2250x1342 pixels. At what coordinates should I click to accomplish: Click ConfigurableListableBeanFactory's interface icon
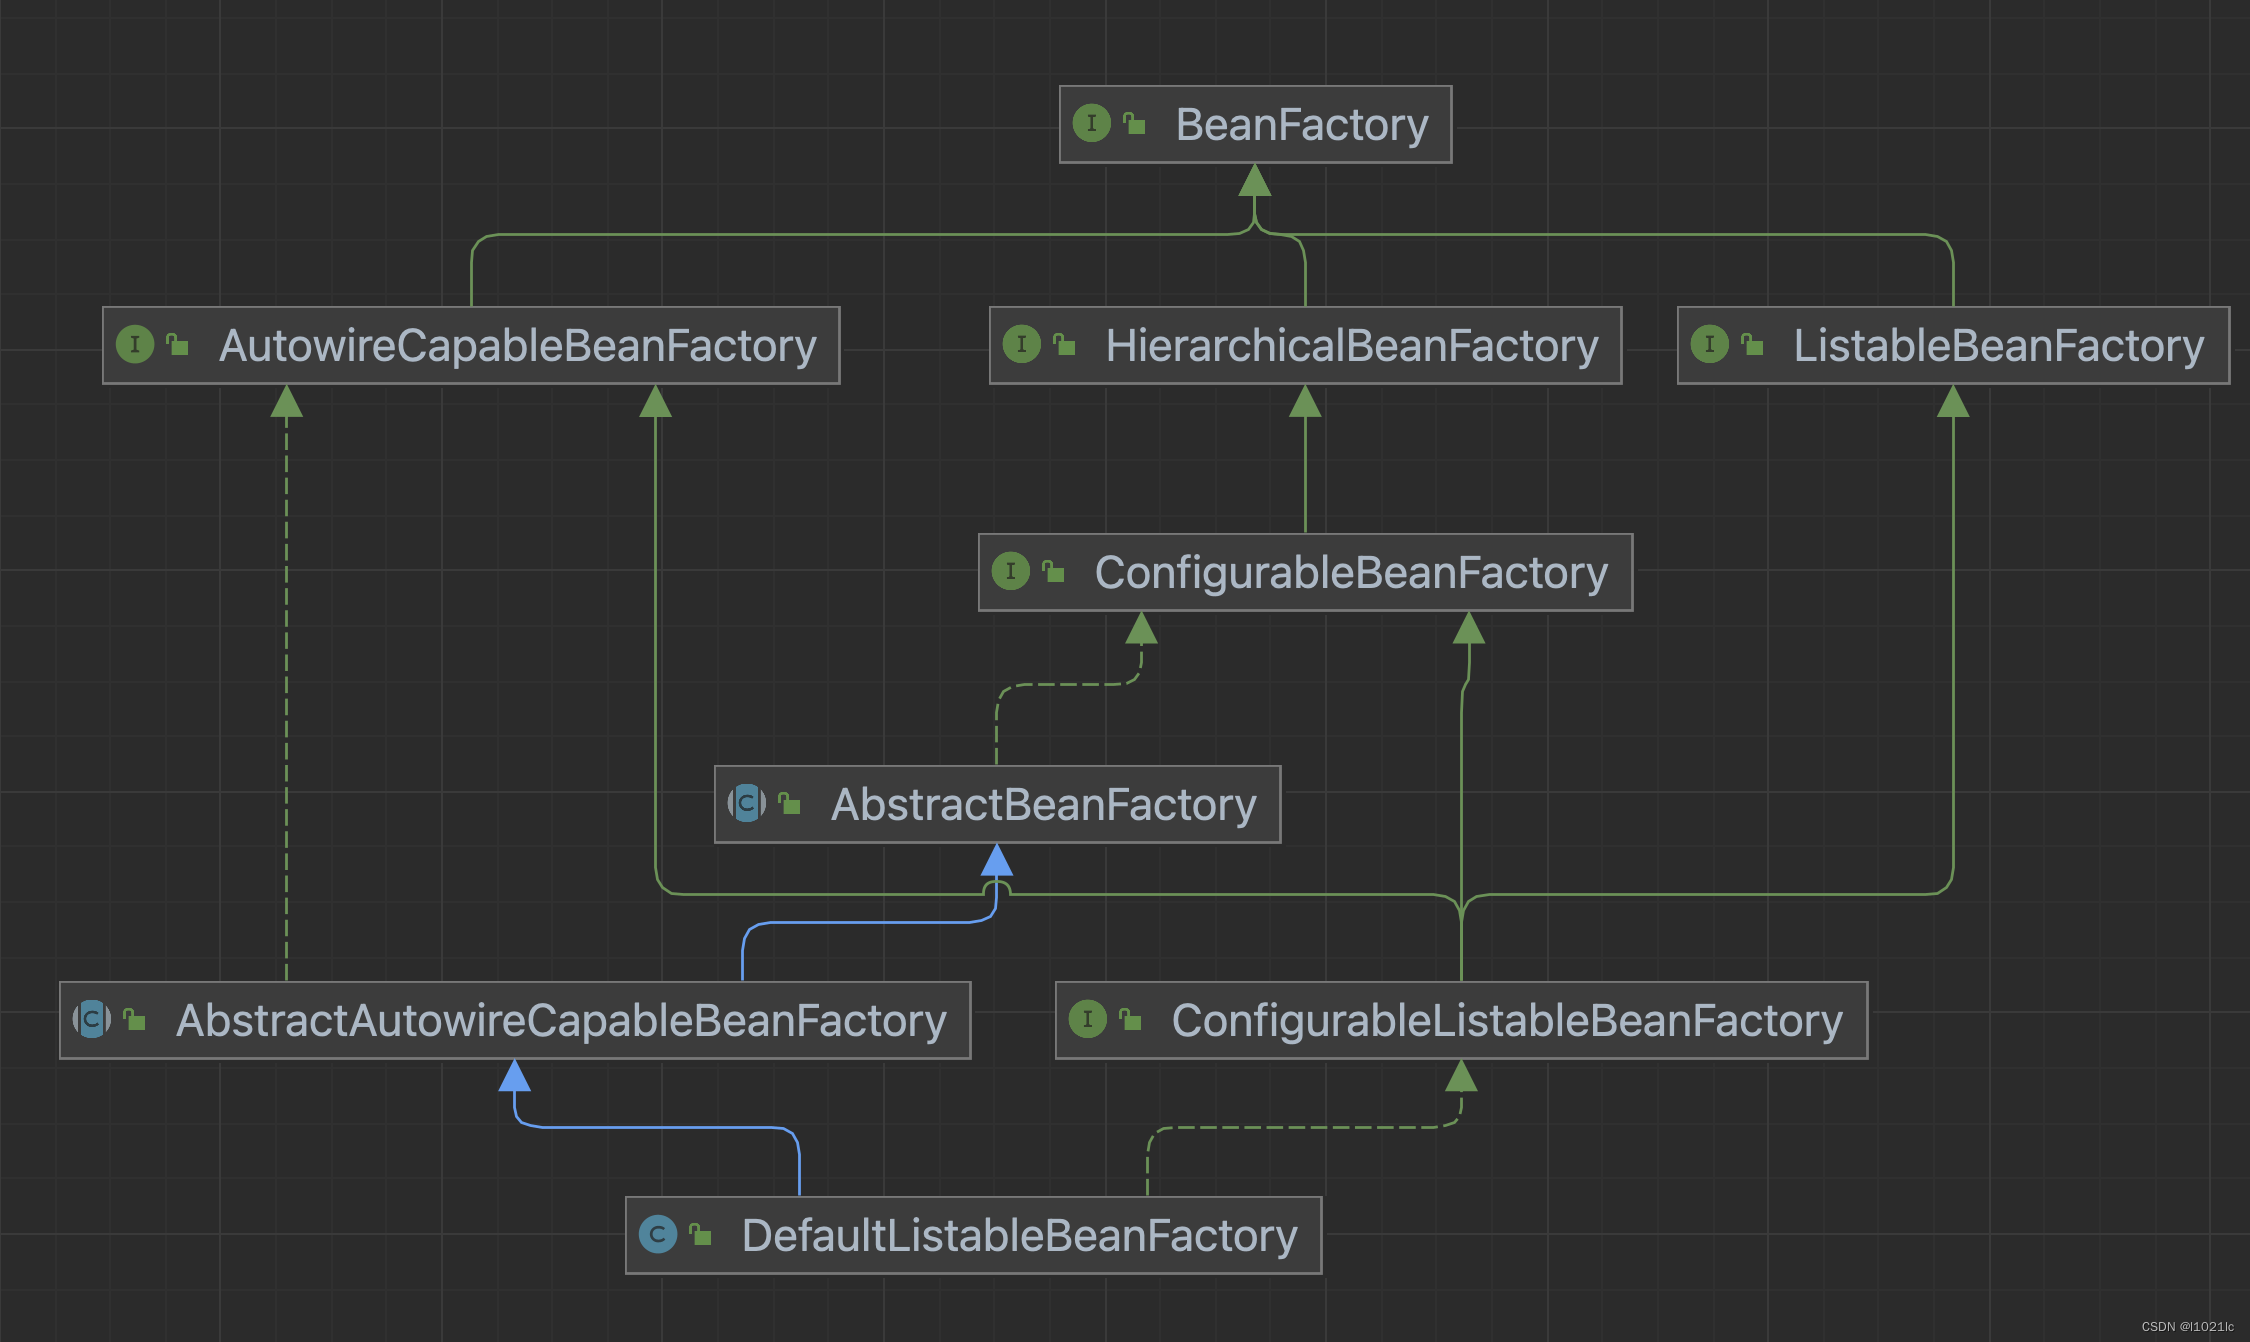(x=1087, y=1020)
